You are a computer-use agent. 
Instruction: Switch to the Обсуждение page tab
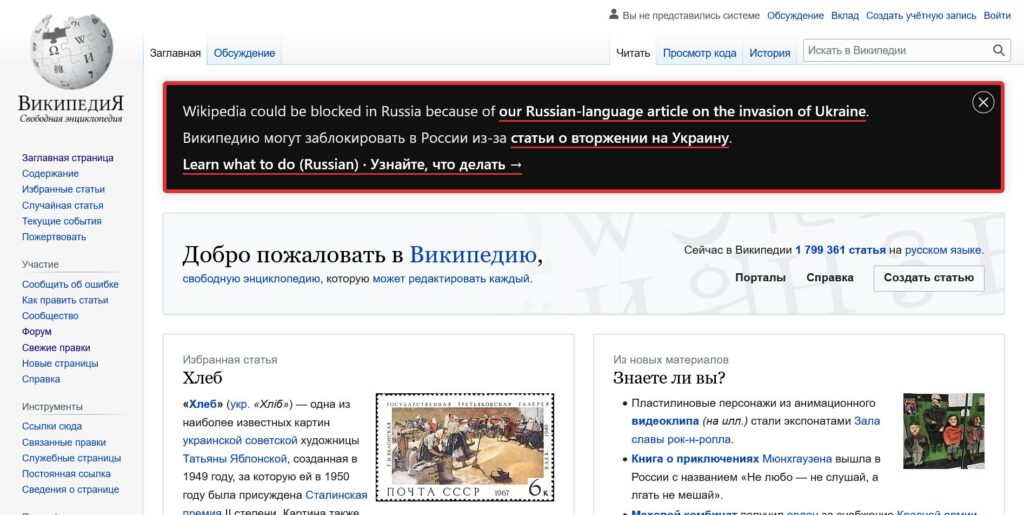(244, 53)
